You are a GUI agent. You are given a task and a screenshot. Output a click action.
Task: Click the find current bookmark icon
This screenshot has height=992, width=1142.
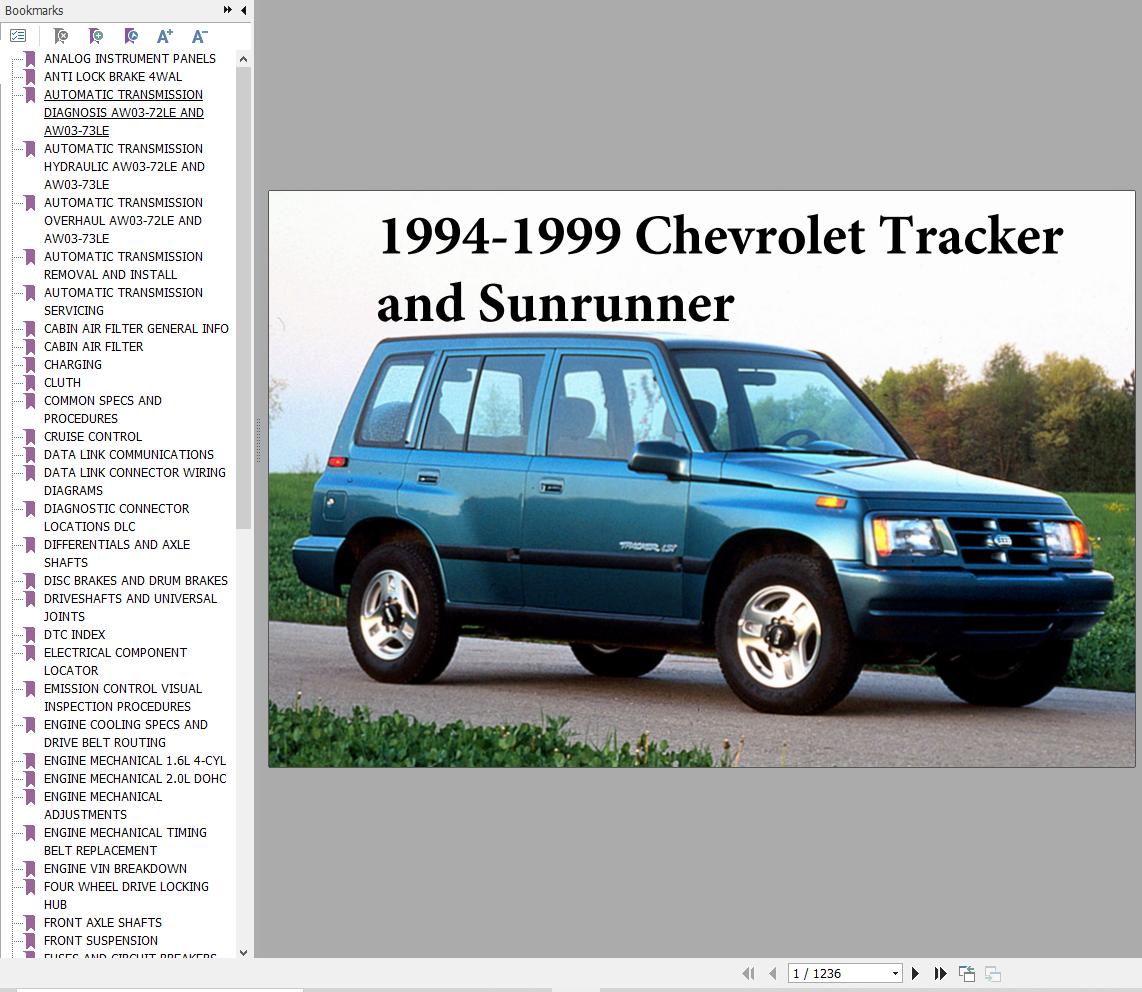click(130, 35)
